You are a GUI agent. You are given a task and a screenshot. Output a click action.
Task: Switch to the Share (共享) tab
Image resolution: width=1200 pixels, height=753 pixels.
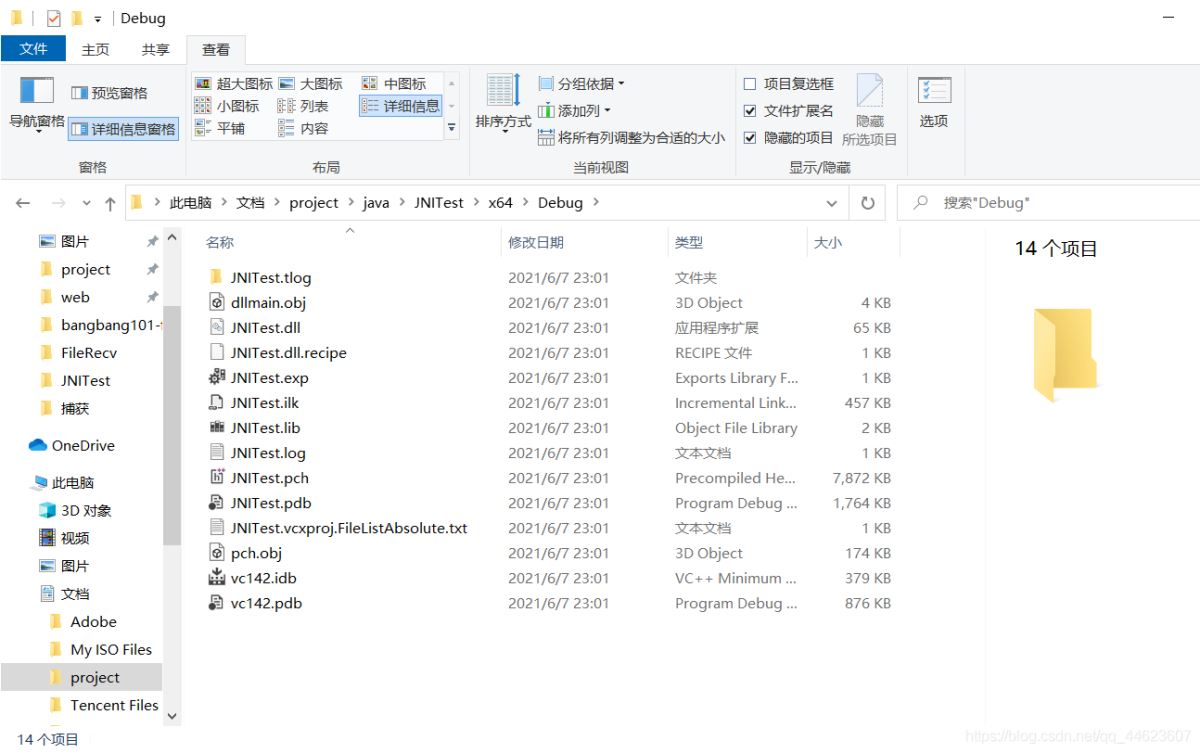pyautogui.click(x=155, y=49)
